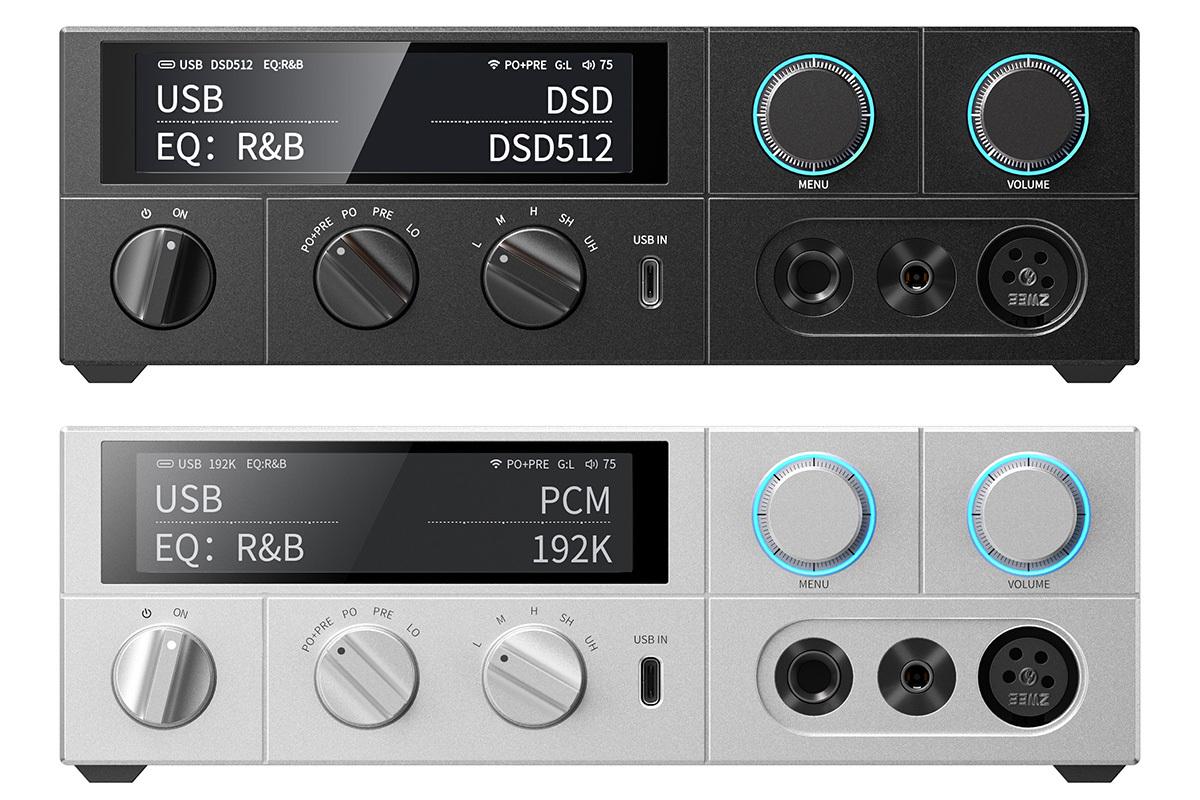Click the 'LO' output label on black unit

point(413,231)
